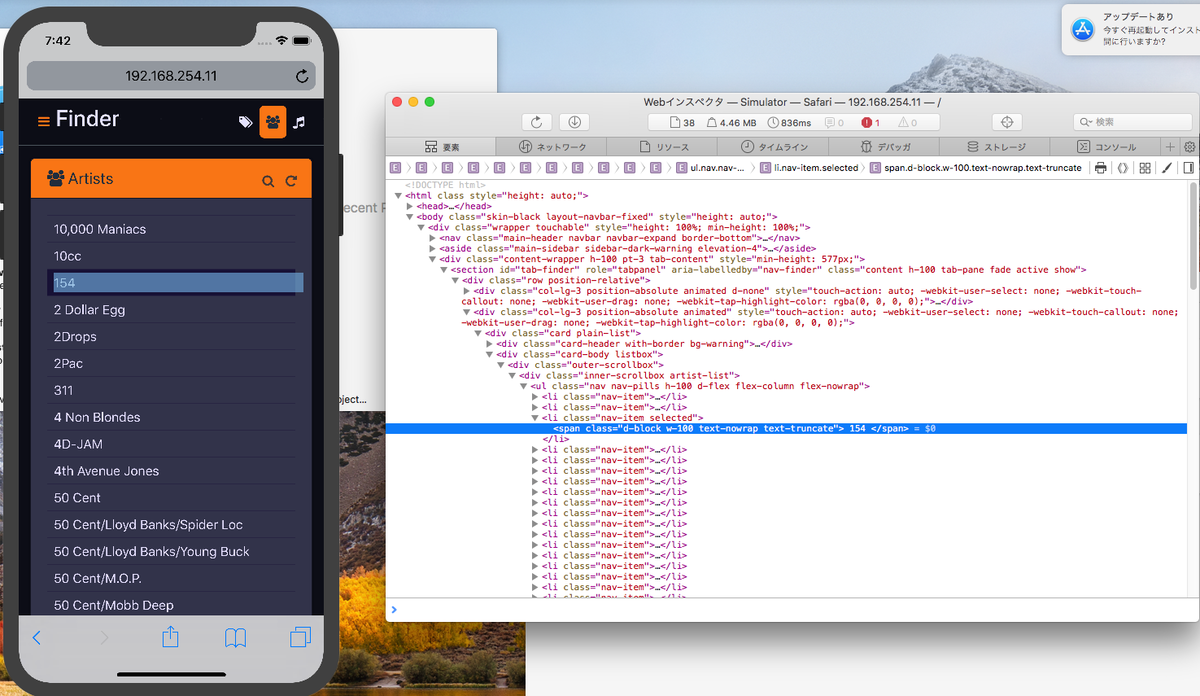Open the hamburger menu beside Finder title
1200x696 pixels.
pos(43,121)
